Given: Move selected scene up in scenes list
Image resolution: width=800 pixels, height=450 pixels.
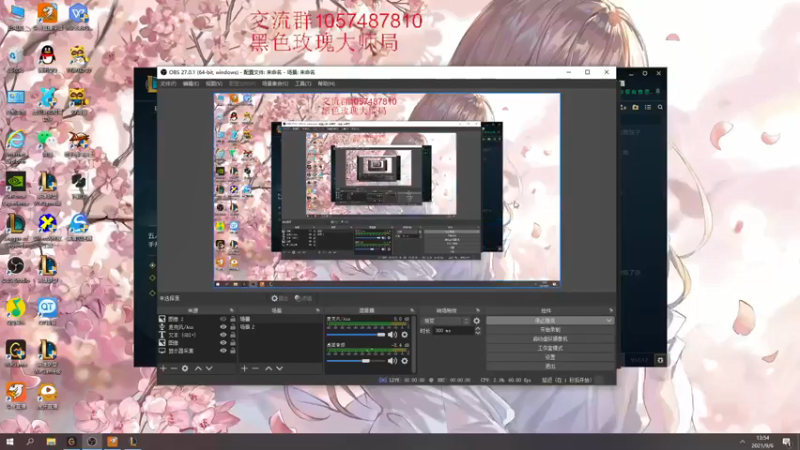Looking at the screenshot, I should pyautogui.click(x=268, y=368).
